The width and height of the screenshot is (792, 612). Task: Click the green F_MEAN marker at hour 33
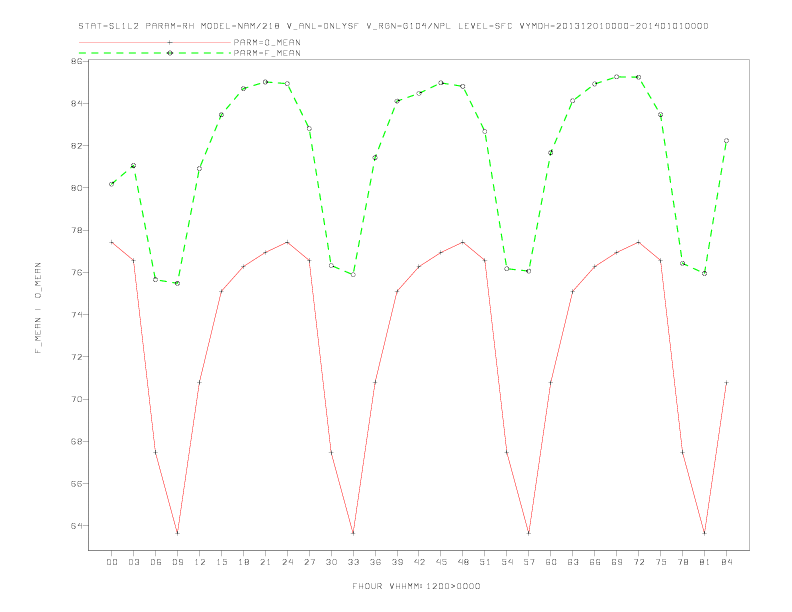pyautogui.click(x=353, y=275)
